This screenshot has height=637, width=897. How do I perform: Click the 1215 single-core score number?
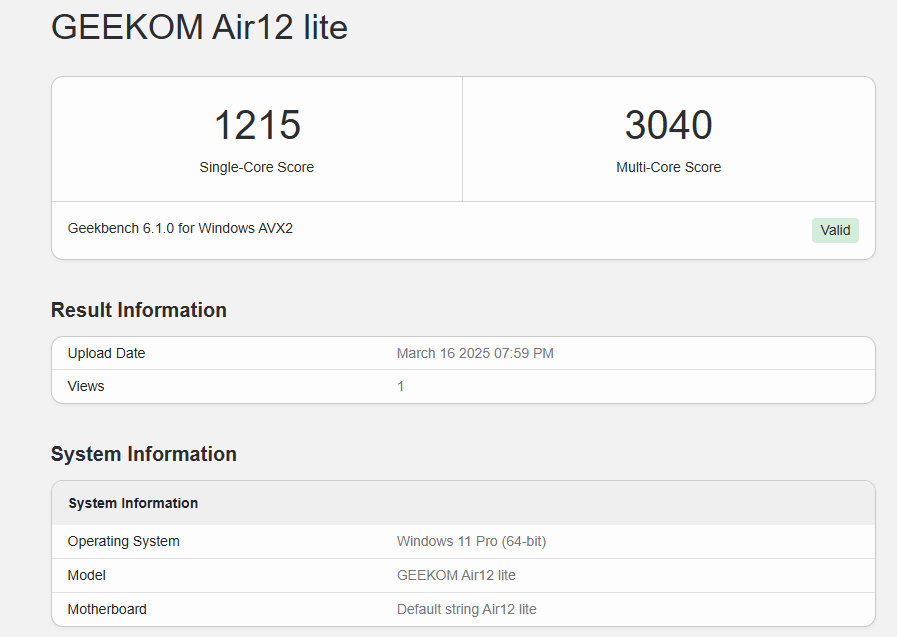coord(257,125)
